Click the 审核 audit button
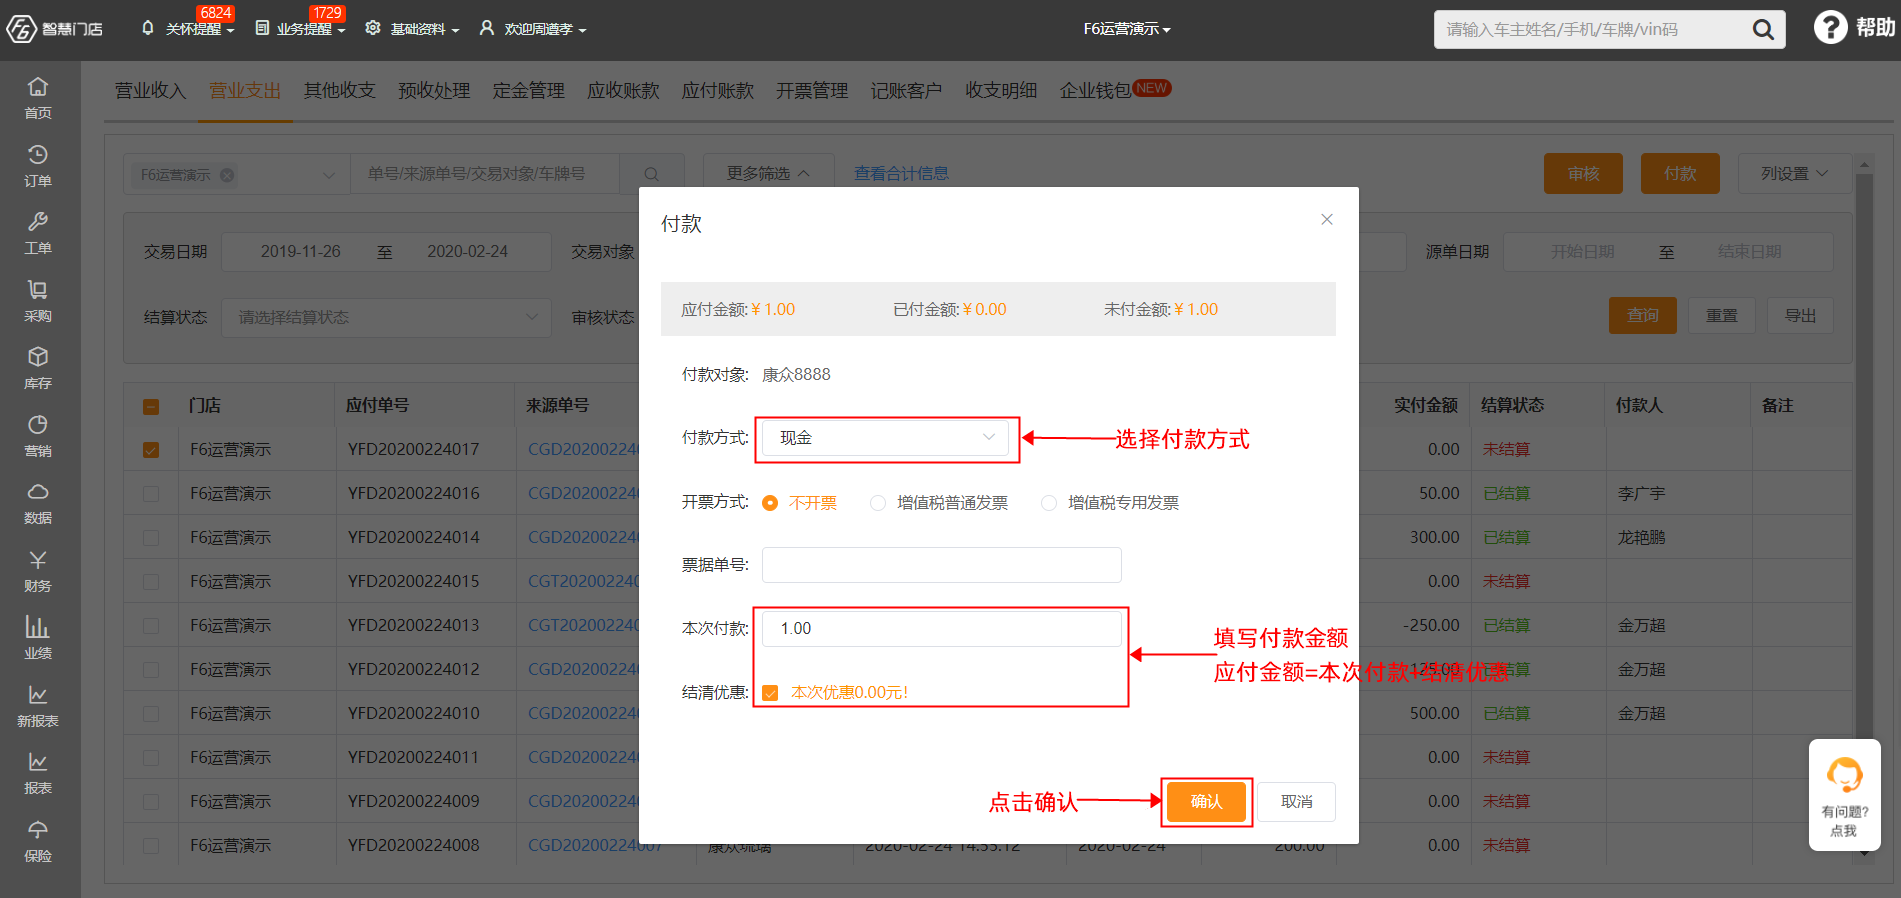The image size is (1901, 898). click(x=1583, y=174)
